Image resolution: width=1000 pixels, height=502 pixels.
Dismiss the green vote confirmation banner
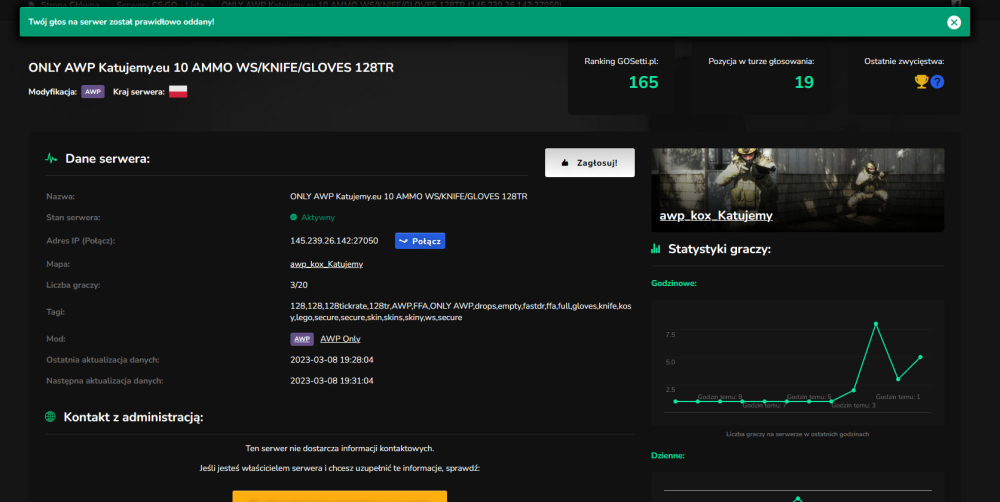pos(953,22)
